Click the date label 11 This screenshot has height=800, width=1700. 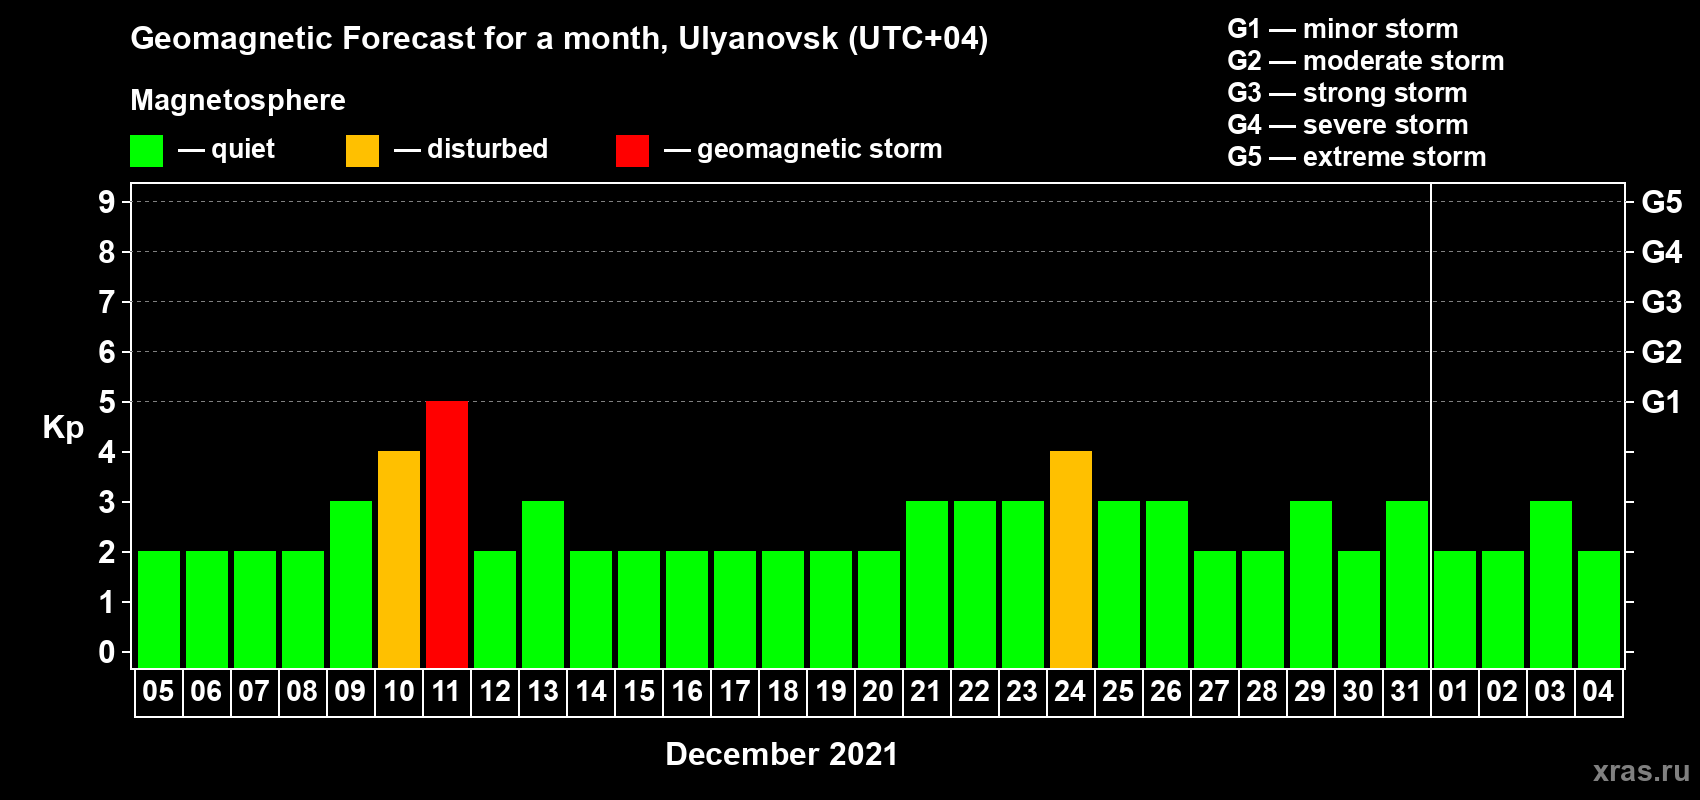coord(446,692)
